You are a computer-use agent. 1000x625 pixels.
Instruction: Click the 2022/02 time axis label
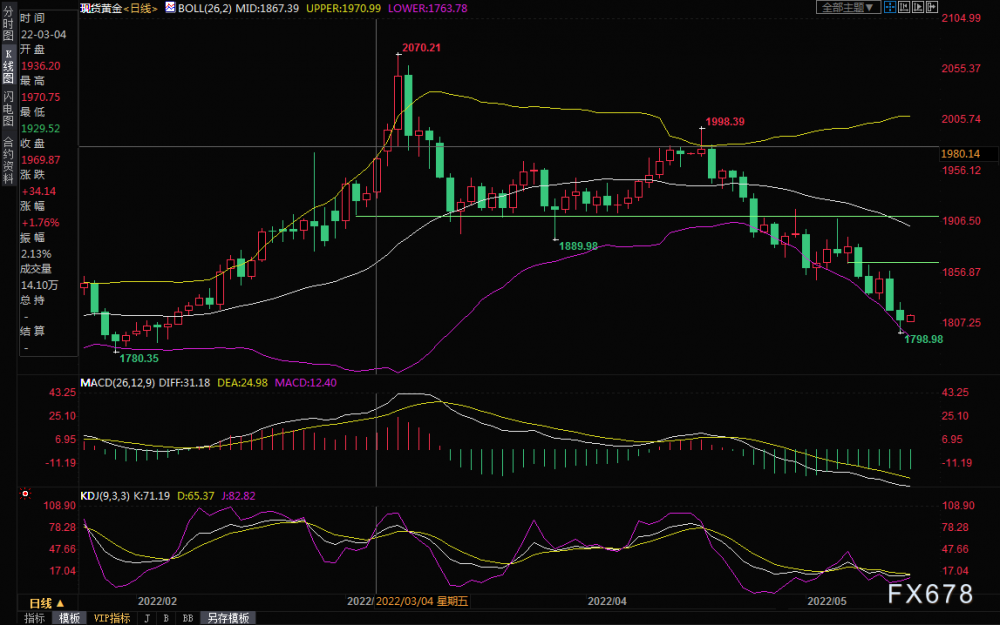[x=157, y=601]
